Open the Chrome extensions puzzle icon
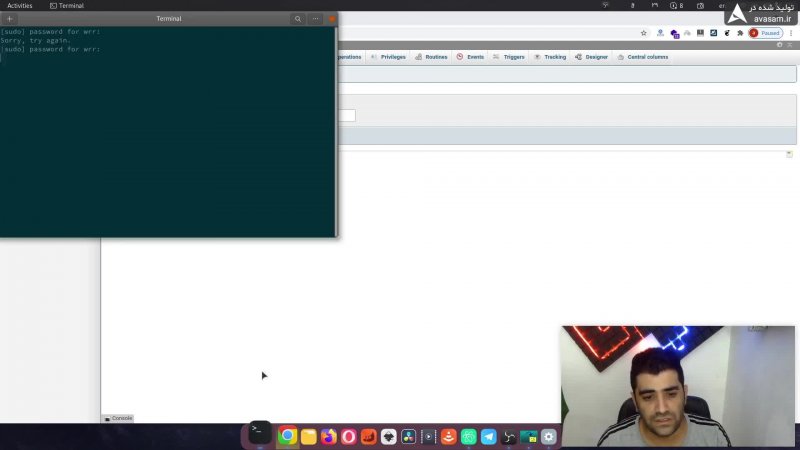 click(740, 33)
